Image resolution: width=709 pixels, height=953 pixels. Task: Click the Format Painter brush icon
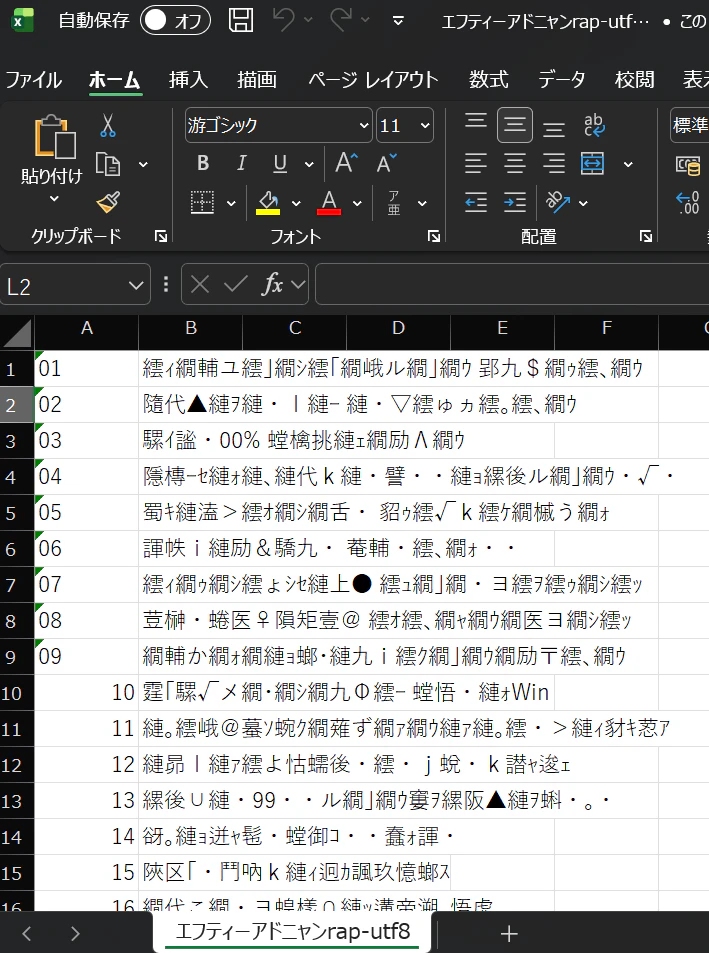point(108,202)
